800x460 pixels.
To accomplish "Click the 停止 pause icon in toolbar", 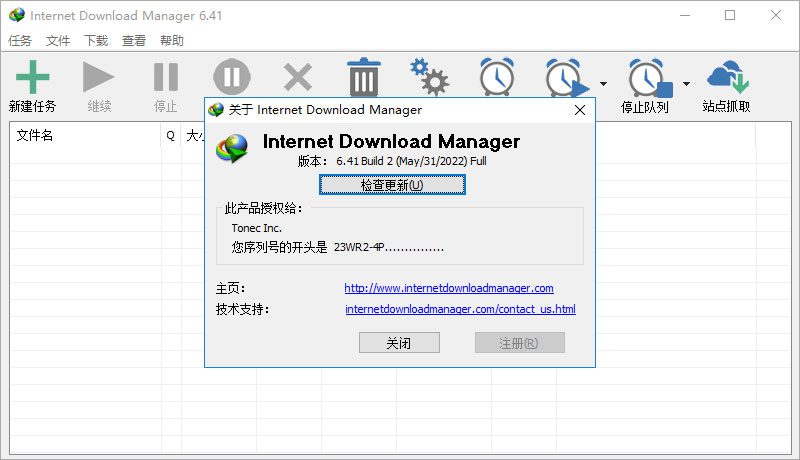I will point(165,79).
